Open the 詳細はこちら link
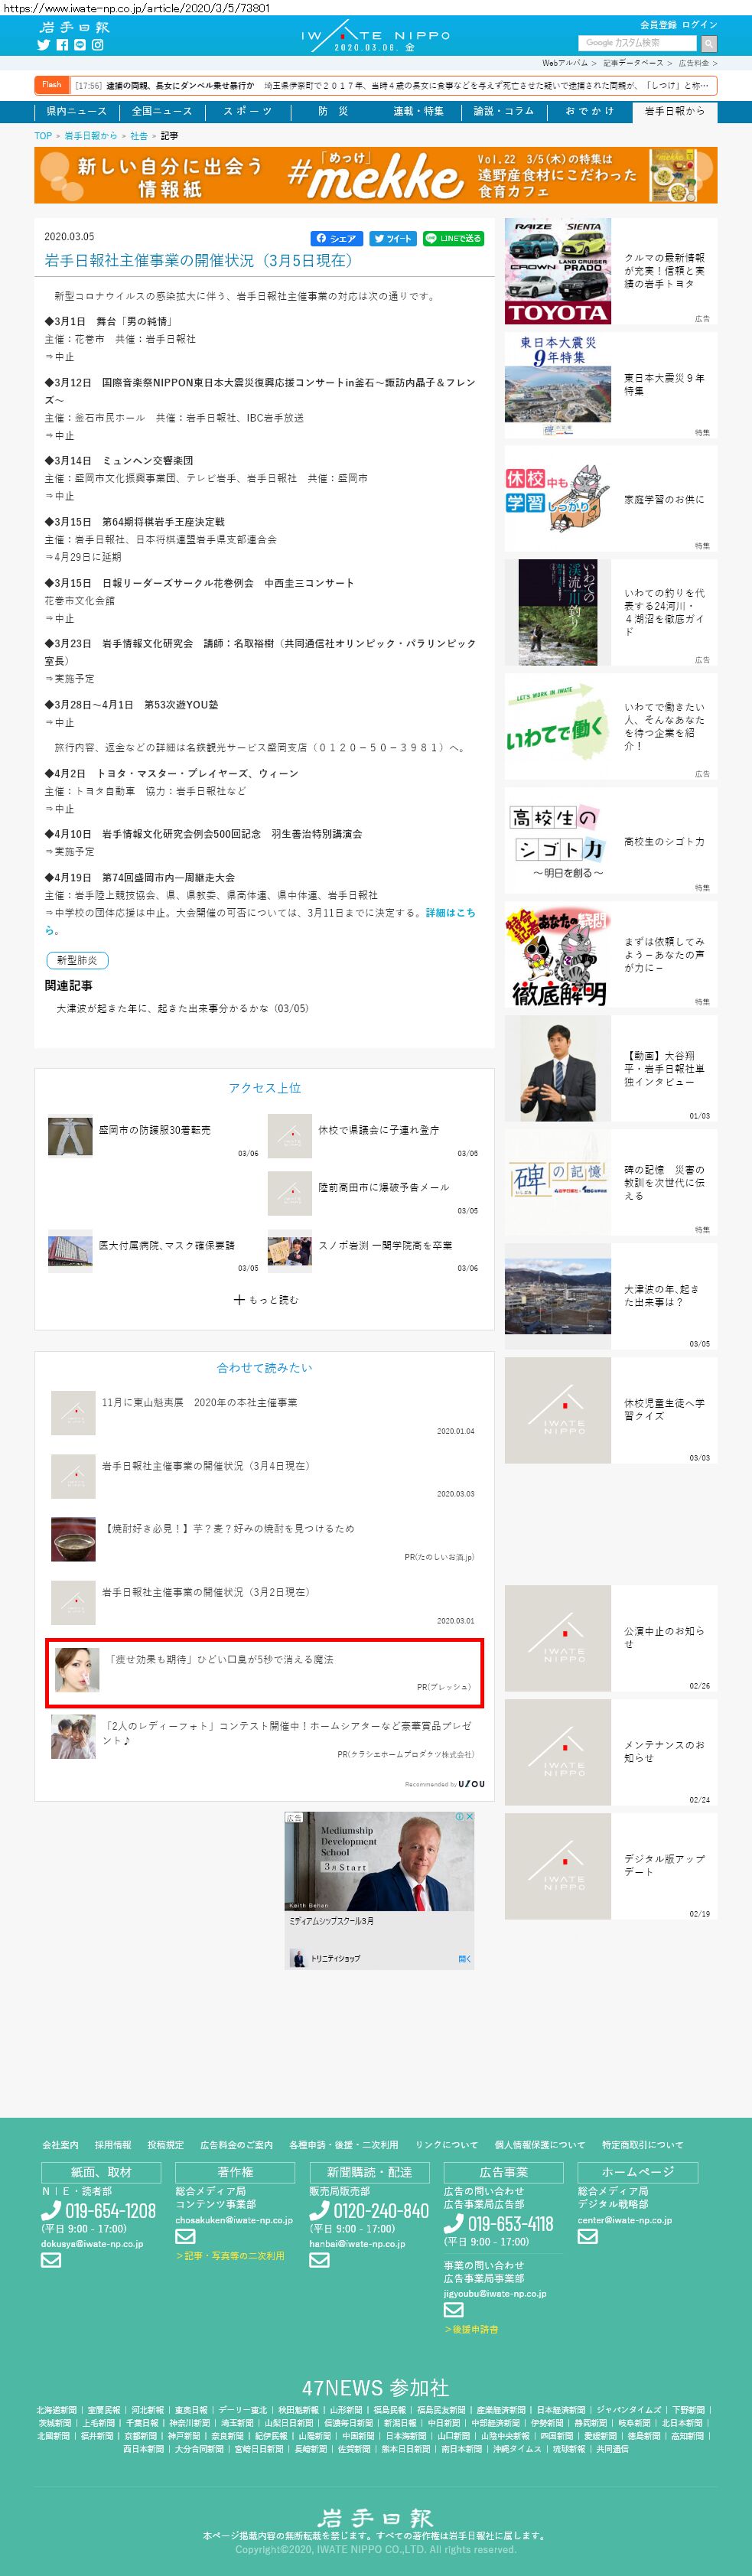 coord(450,913)
